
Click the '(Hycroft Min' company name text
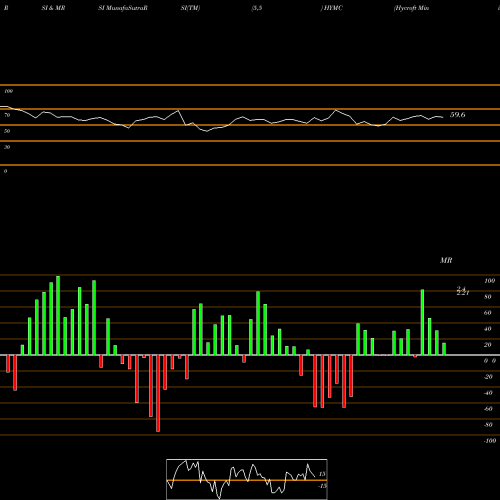click(x=411, y=8)
